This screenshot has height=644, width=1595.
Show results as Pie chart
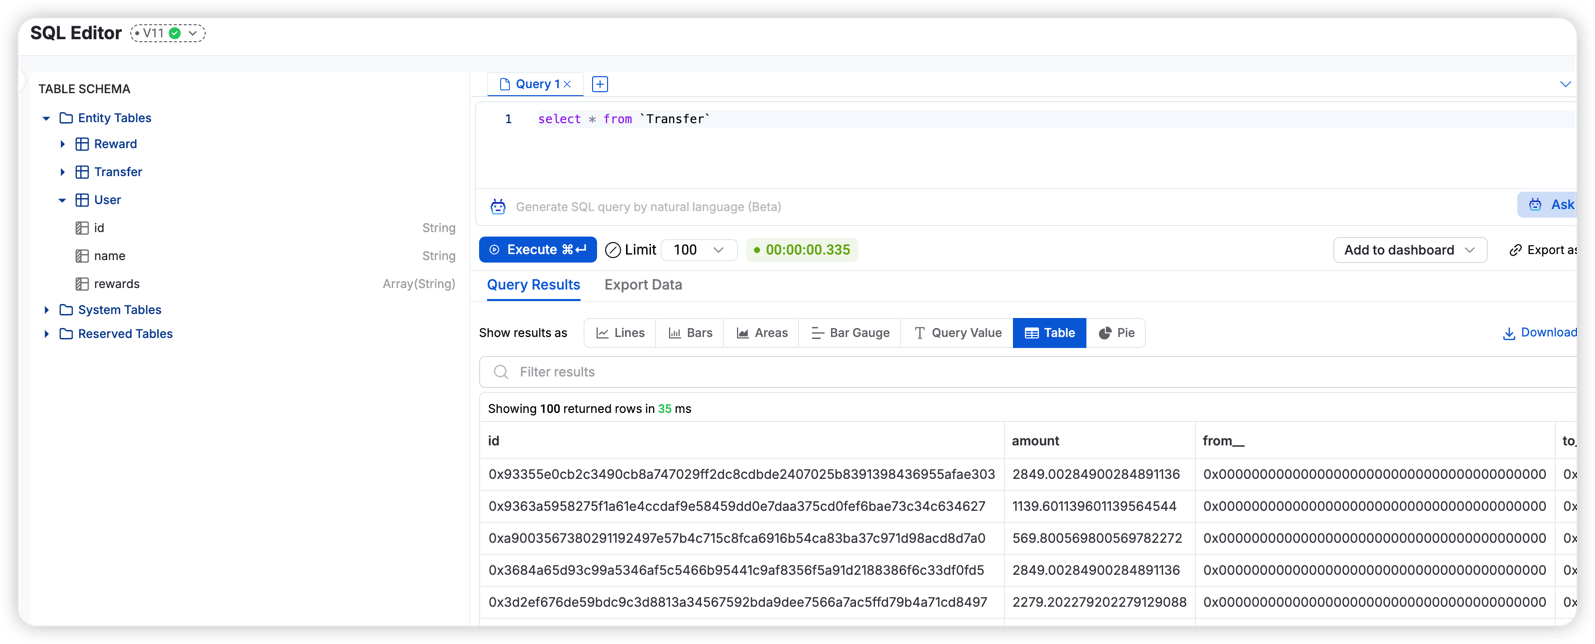pos(1116,333)
